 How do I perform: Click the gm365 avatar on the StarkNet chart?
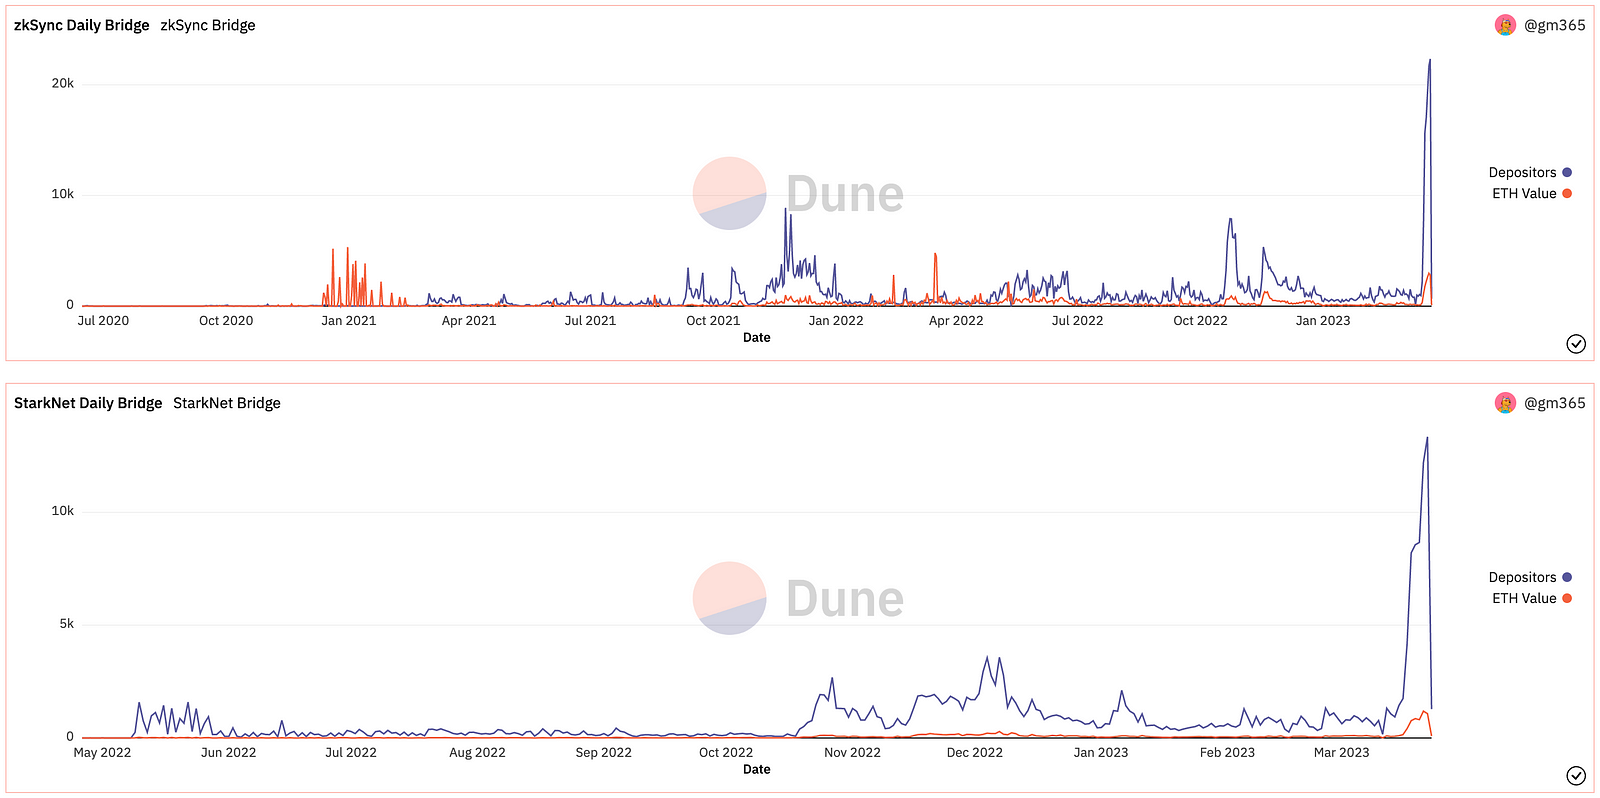click(x=1505, y=403)
